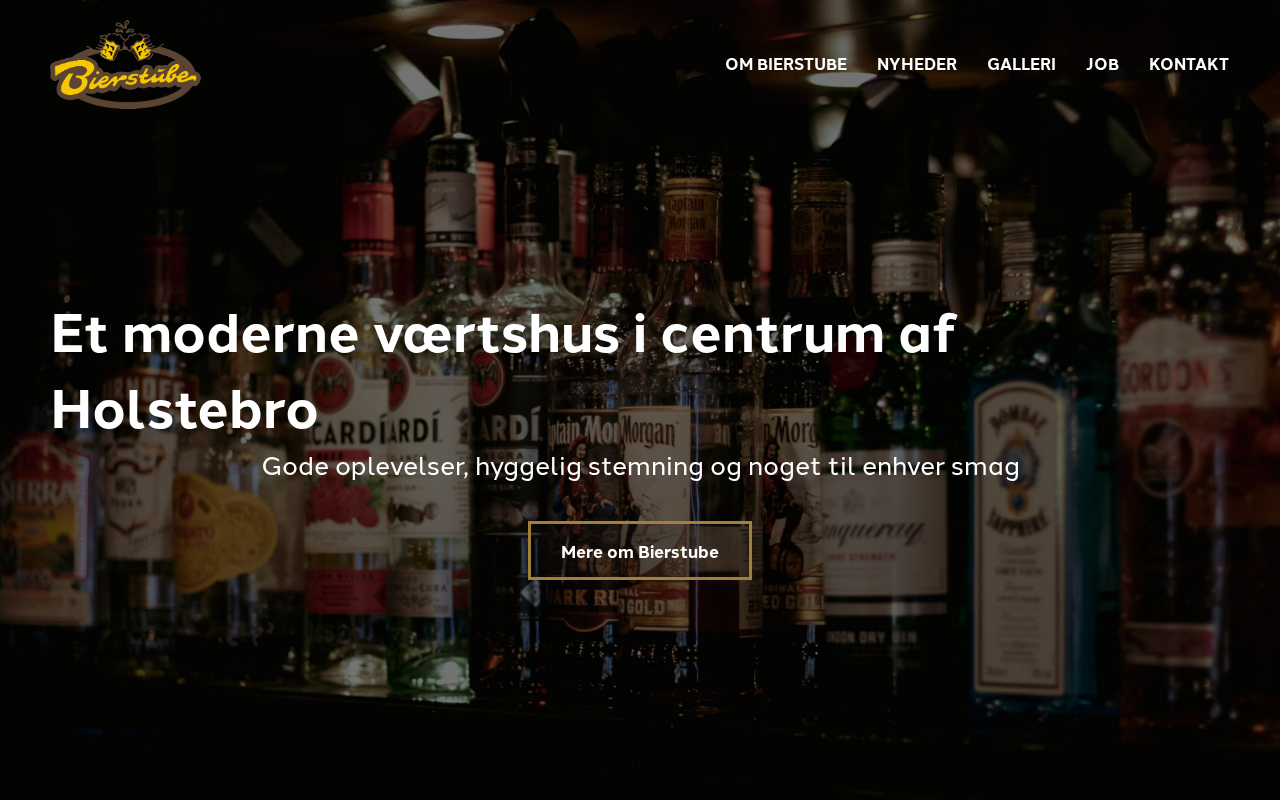Open the Galleri navigation link
Image resolution: width=1280 pixels, height=800 pixels.
pos(1021,64)
